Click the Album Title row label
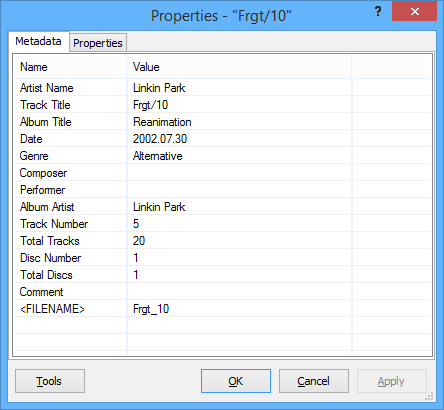 click(x=46, y=122)
